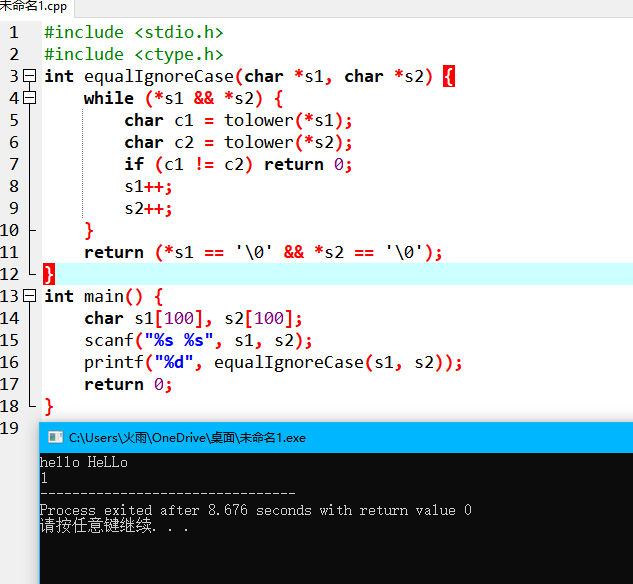This screenshot has width=633, height=584.
Task: Click '请按任意键继续' prompt in console
Action: coord(114,526)
